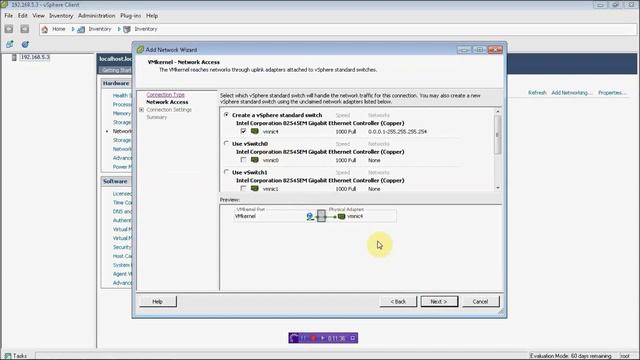Open the View menu
Viewport: 640px width, 360px height.
point(38,16)
